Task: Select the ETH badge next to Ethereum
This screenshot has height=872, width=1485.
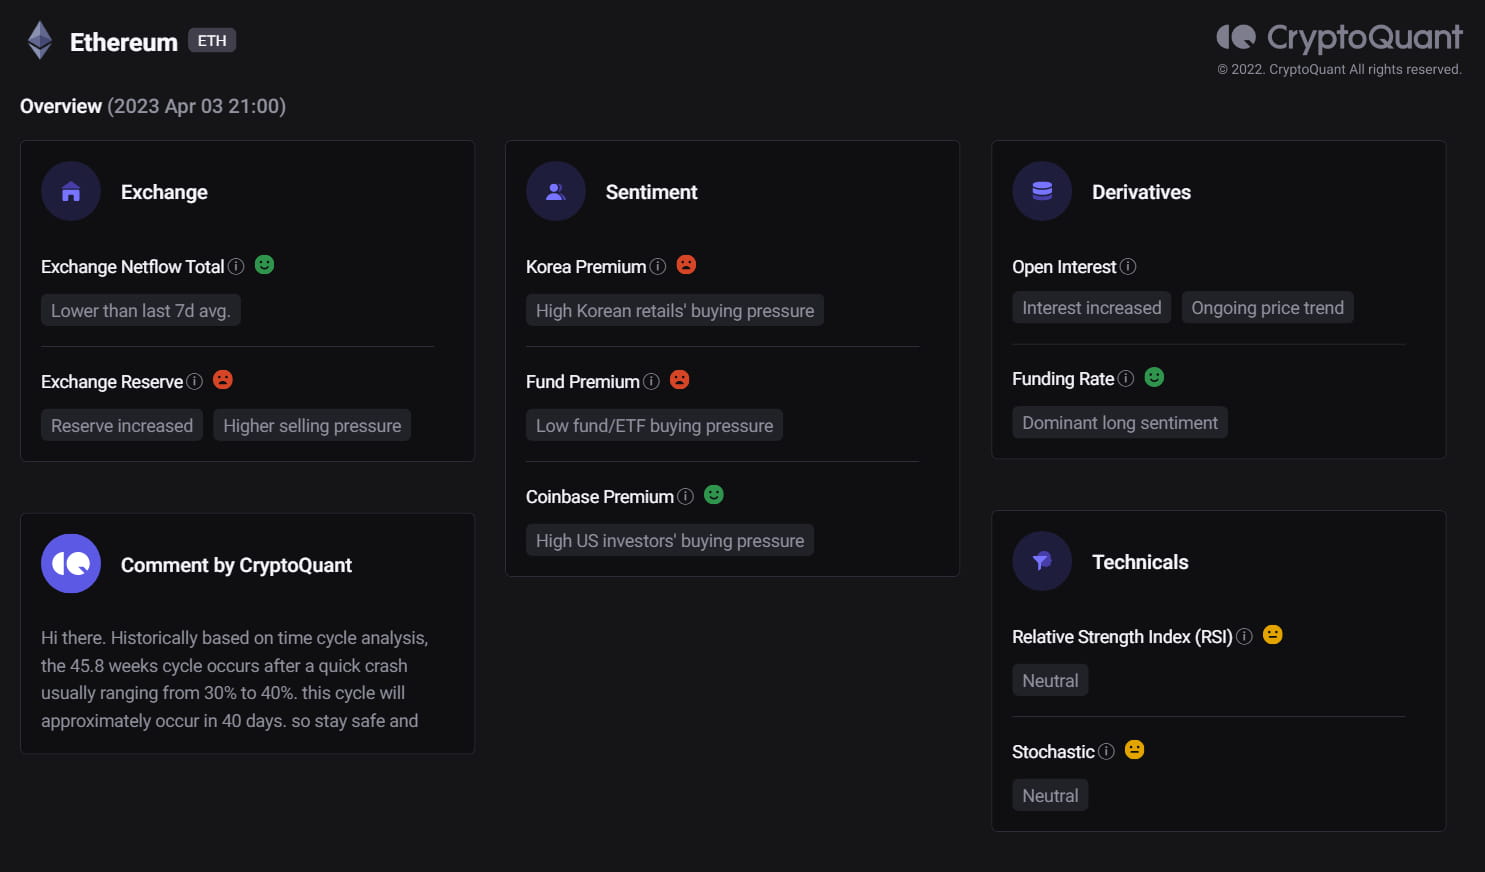Action: pos(211,41)
